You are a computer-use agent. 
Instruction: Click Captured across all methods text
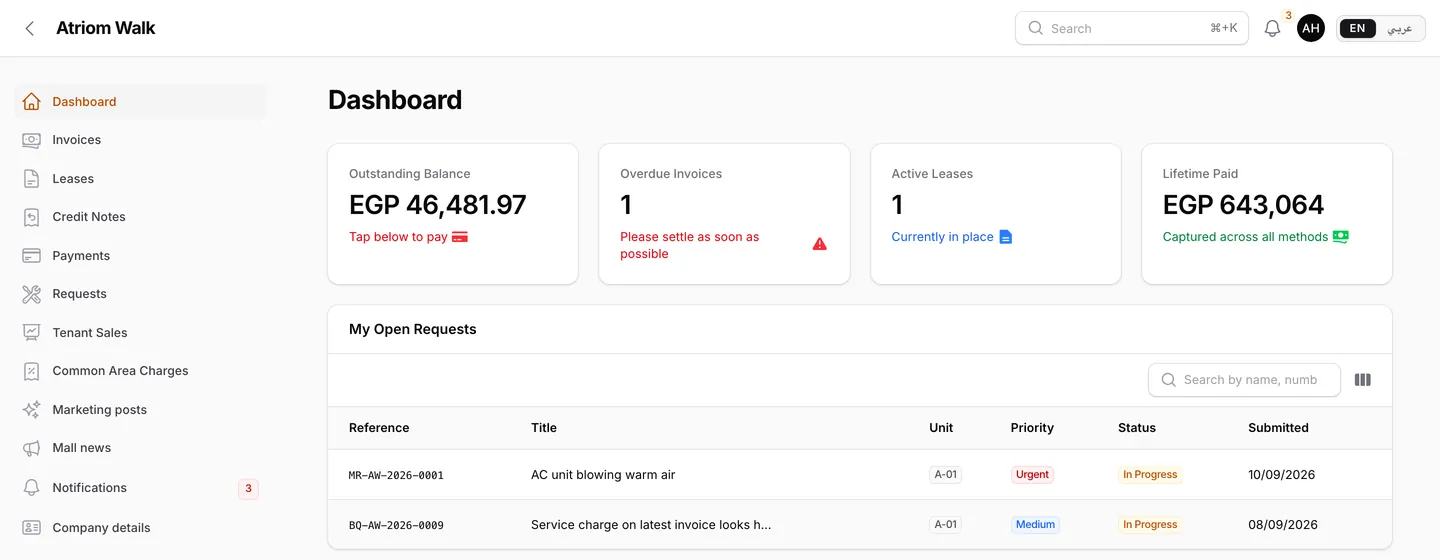pos(1245,237)
